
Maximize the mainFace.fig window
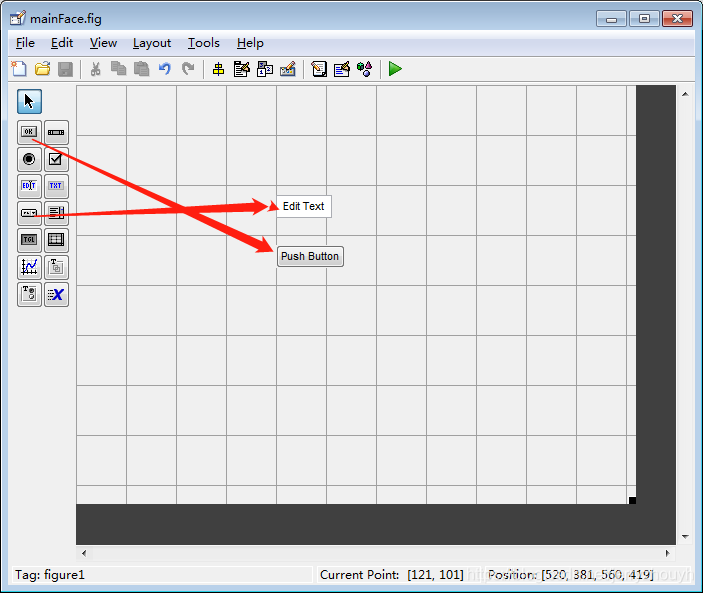644,19
